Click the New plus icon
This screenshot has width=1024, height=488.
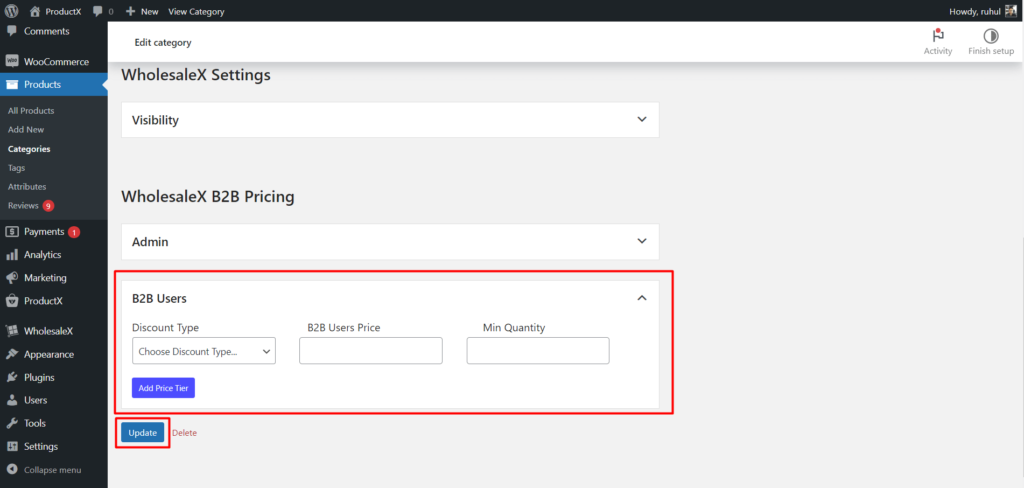coord(131,11)
